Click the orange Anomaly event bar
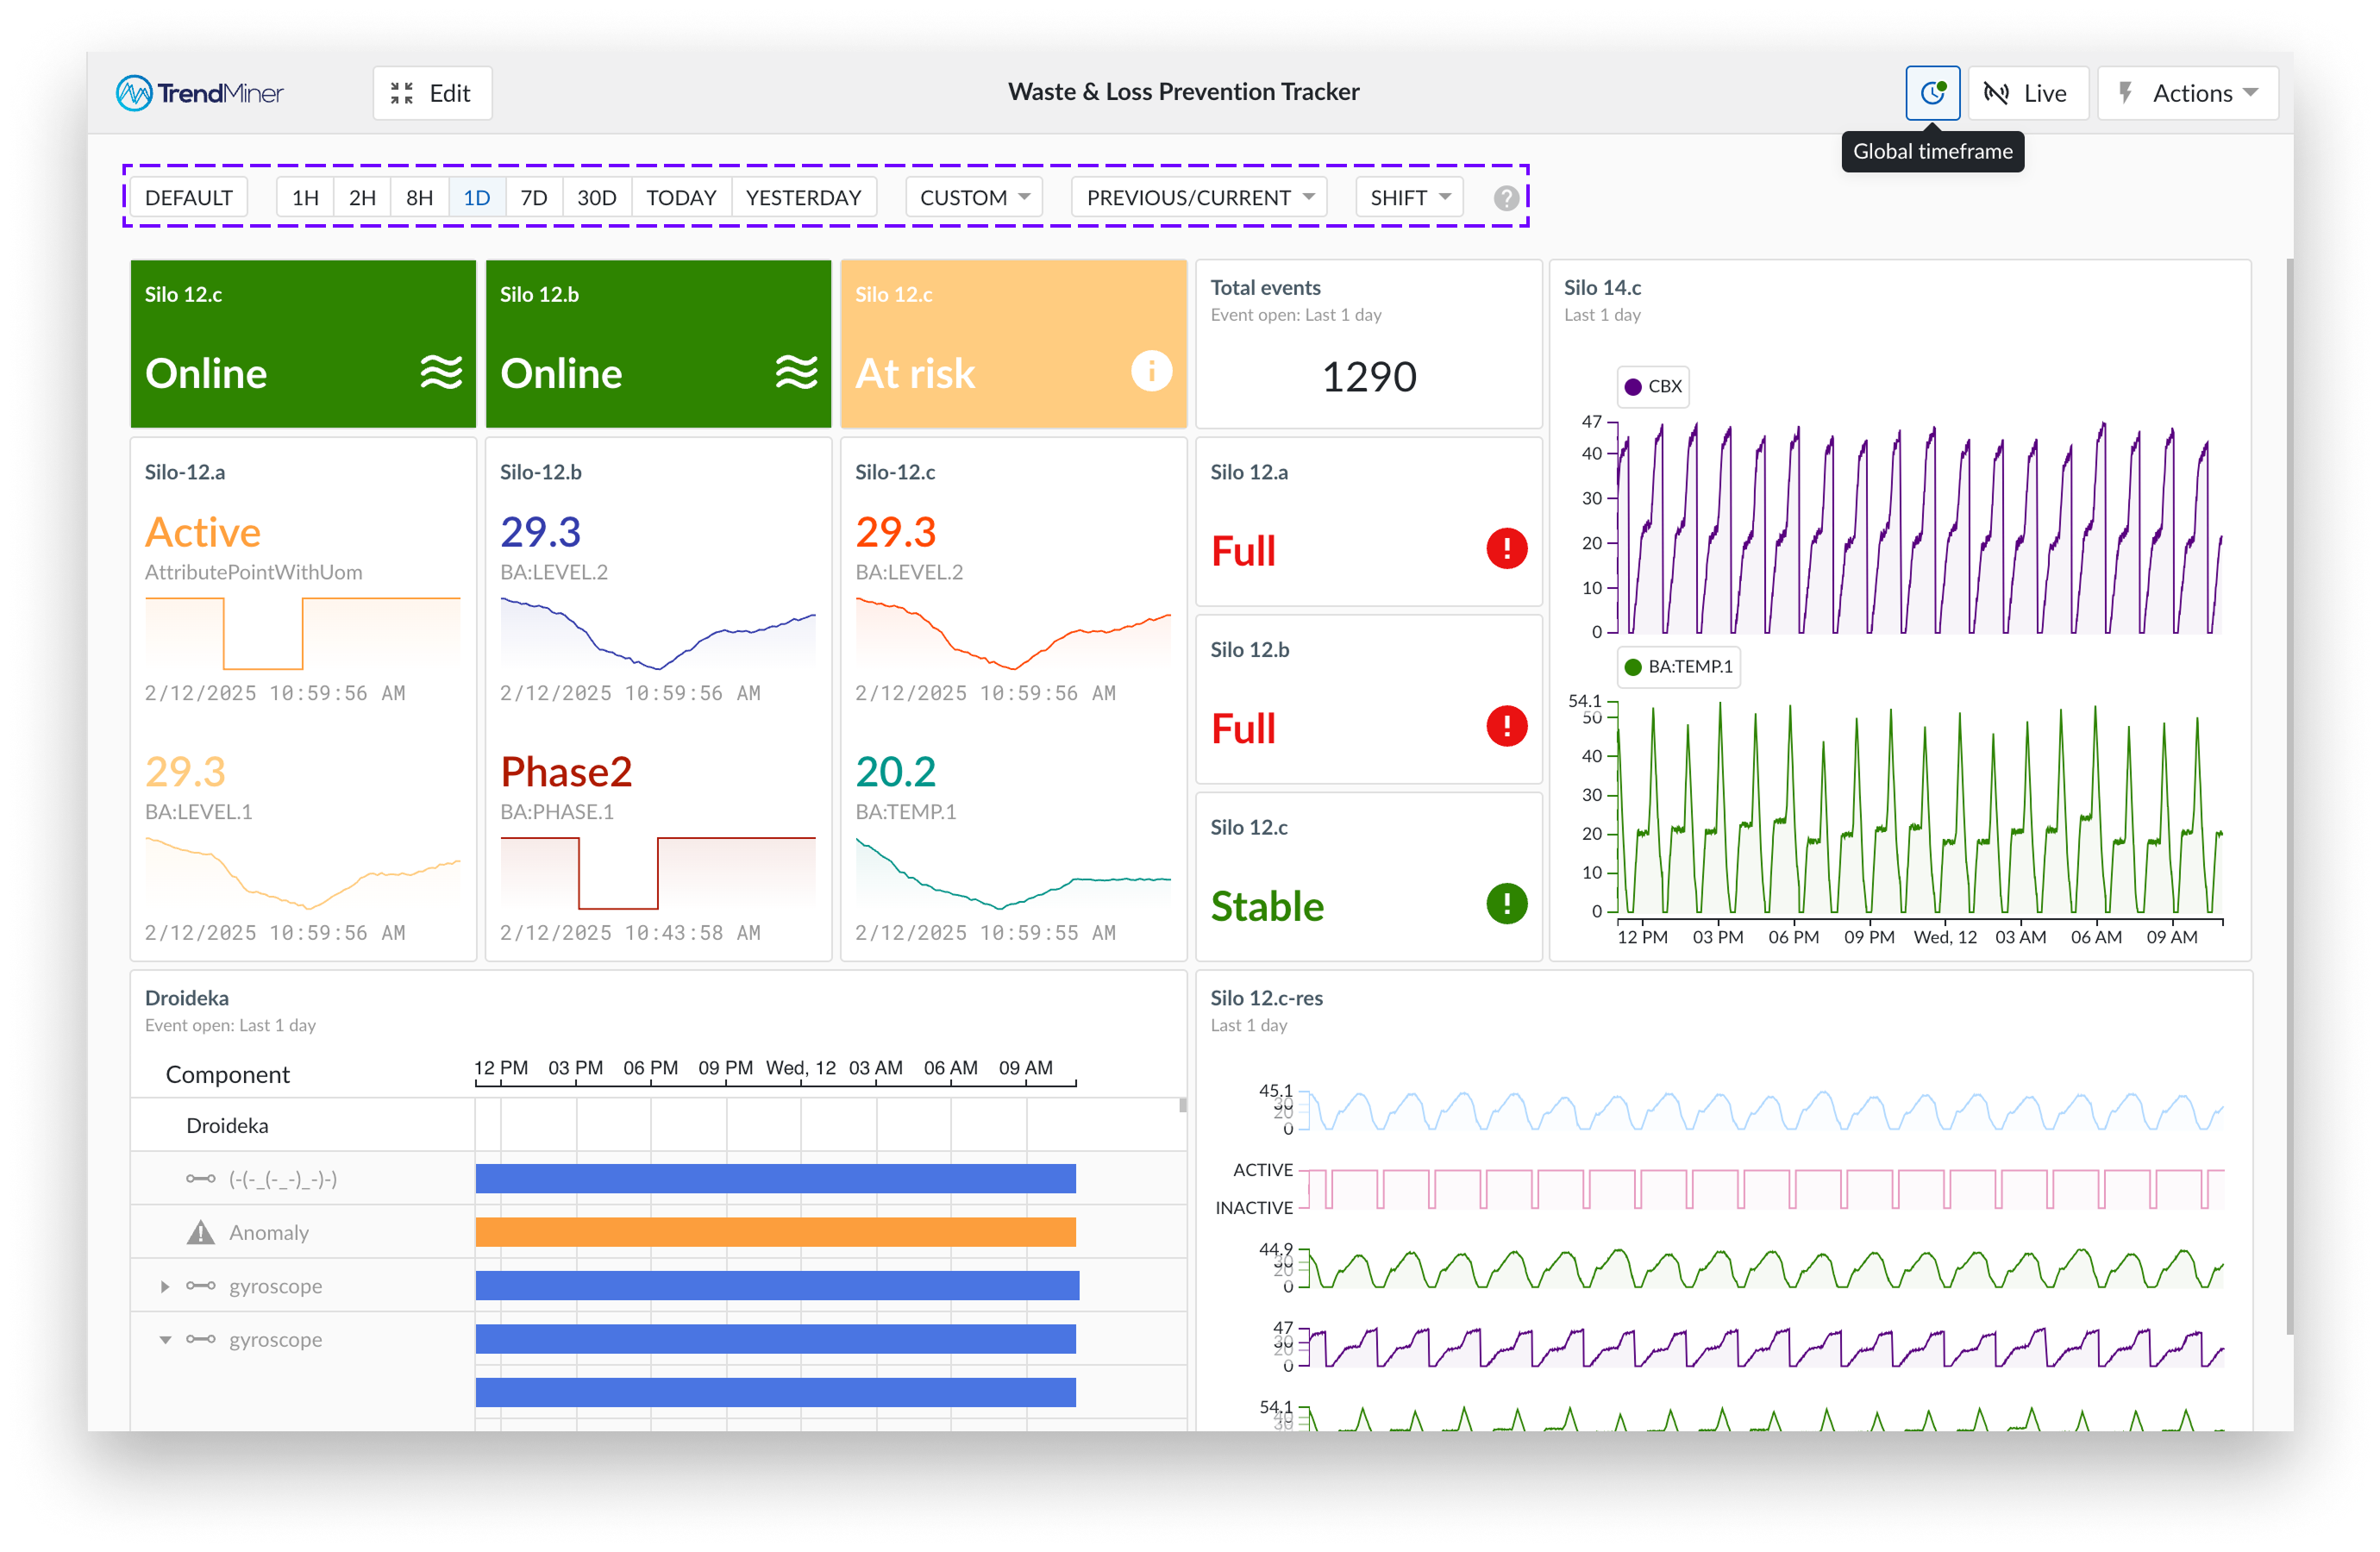Viewport: 2380px width, 1552px height. pyautogui.click(x=775, y=1232)
